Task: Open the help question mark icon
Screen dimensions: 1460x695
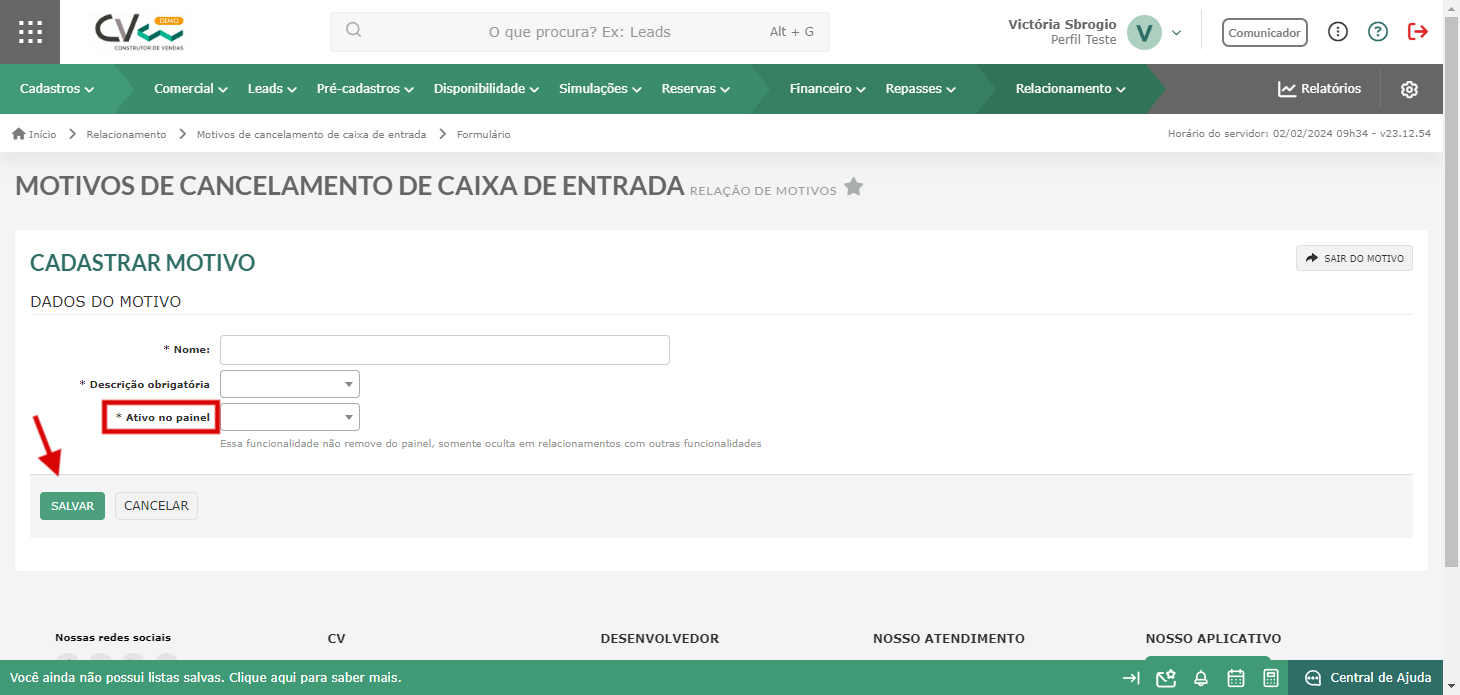Action: 1378,32
